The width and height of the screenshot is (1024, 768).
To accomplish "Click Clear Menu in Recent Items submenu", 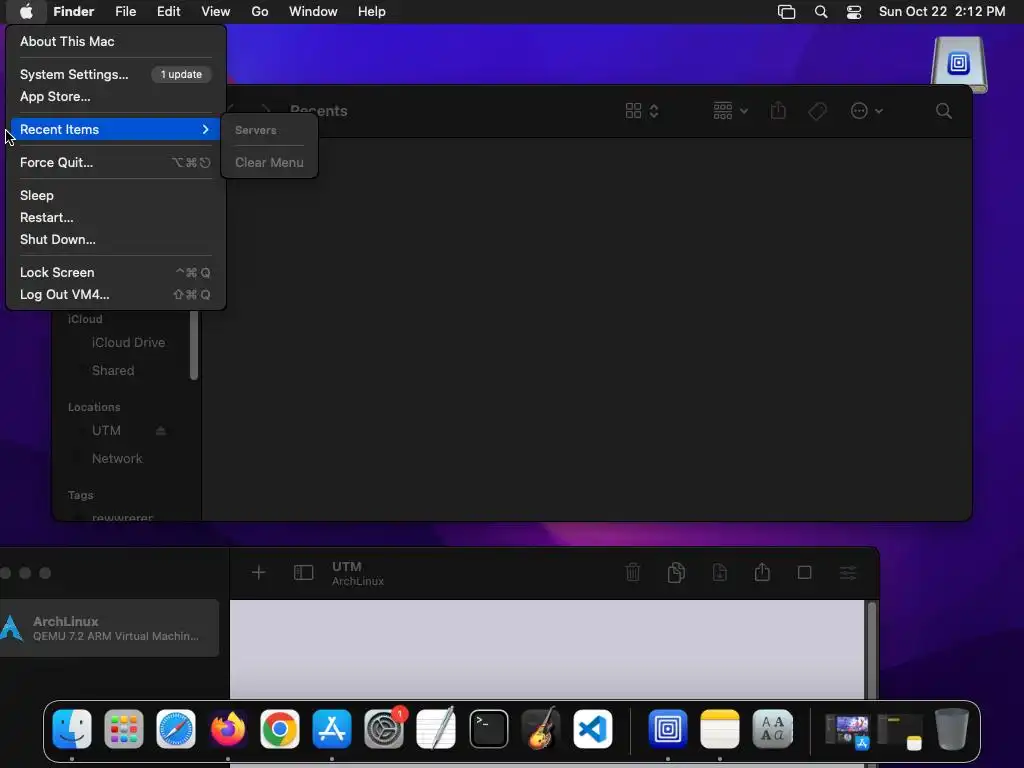I will click(x=269, y=163).
